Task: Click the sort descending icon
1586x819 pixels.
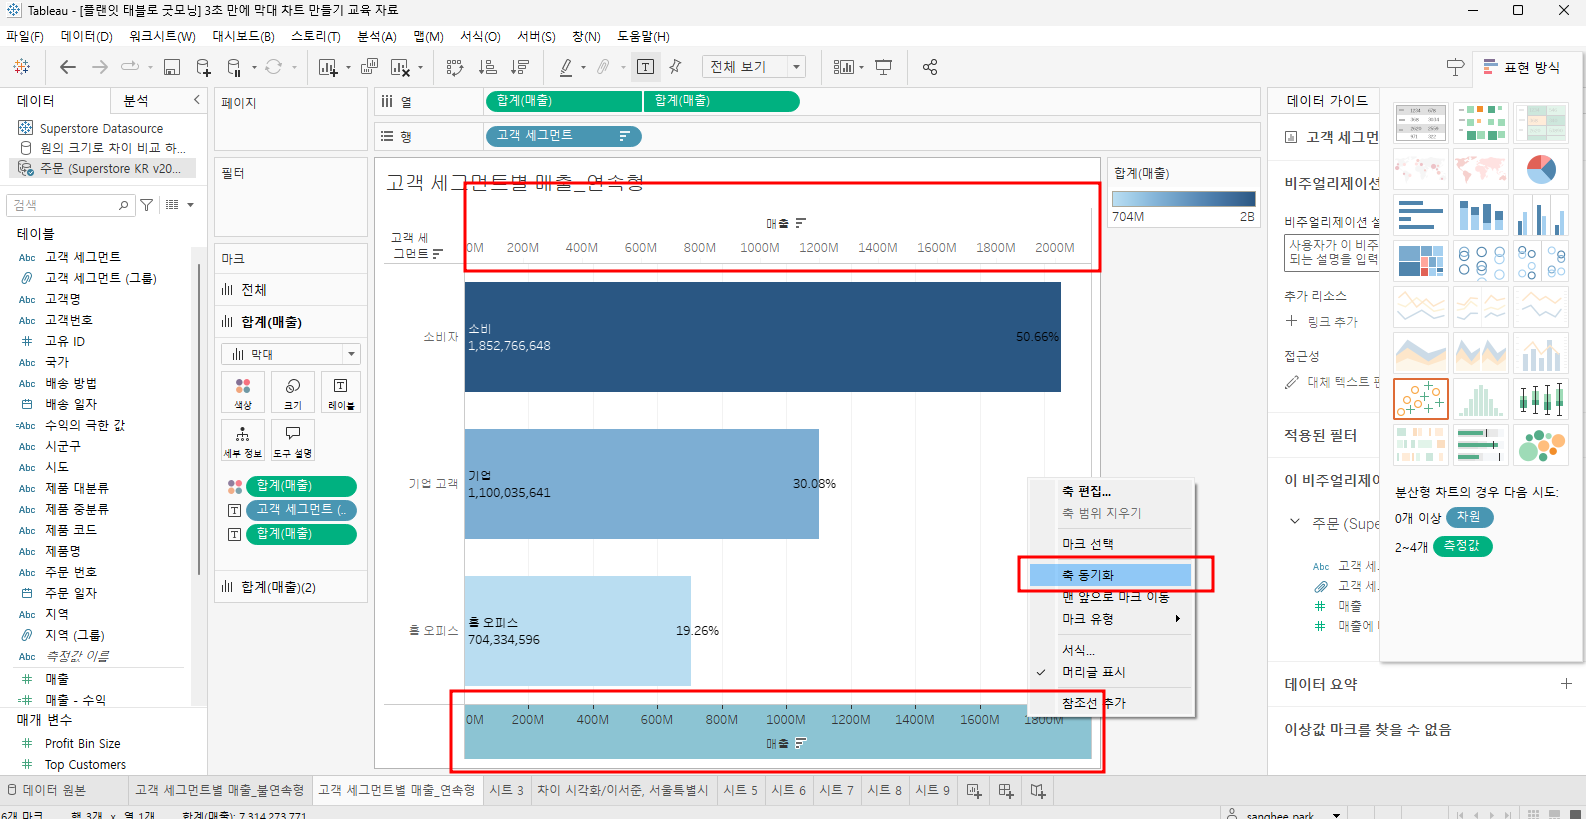Action: (x=520, y=67)
